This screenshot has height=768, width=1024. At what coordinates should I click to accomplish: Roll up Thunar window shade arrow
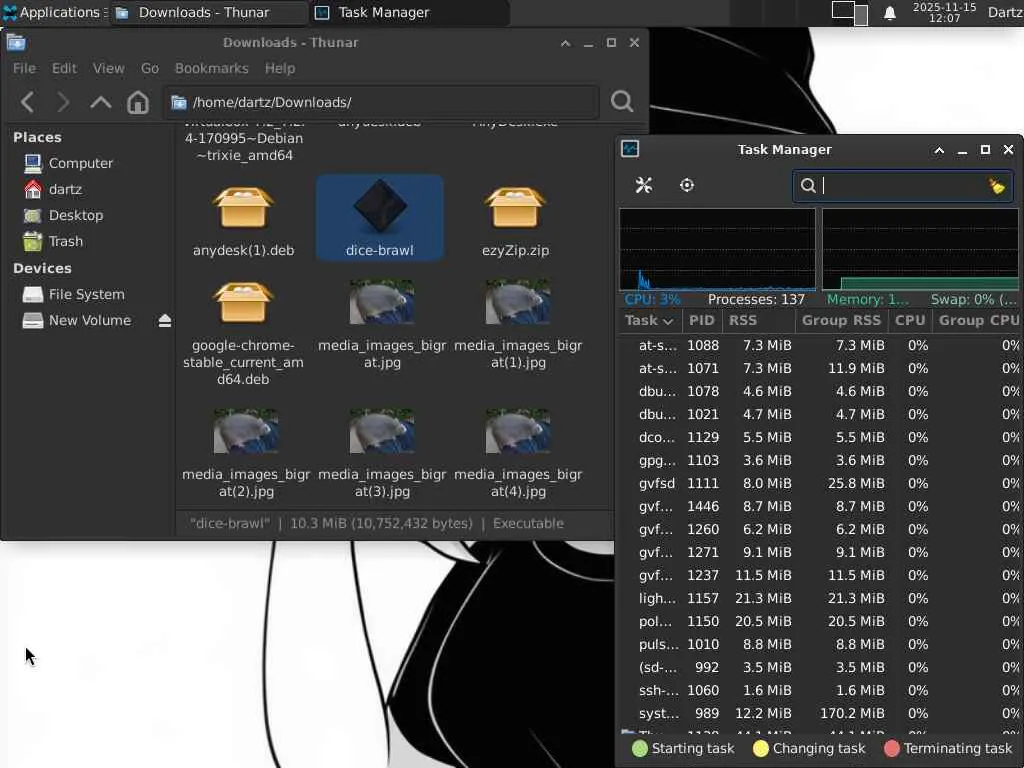tap(566, 43)
